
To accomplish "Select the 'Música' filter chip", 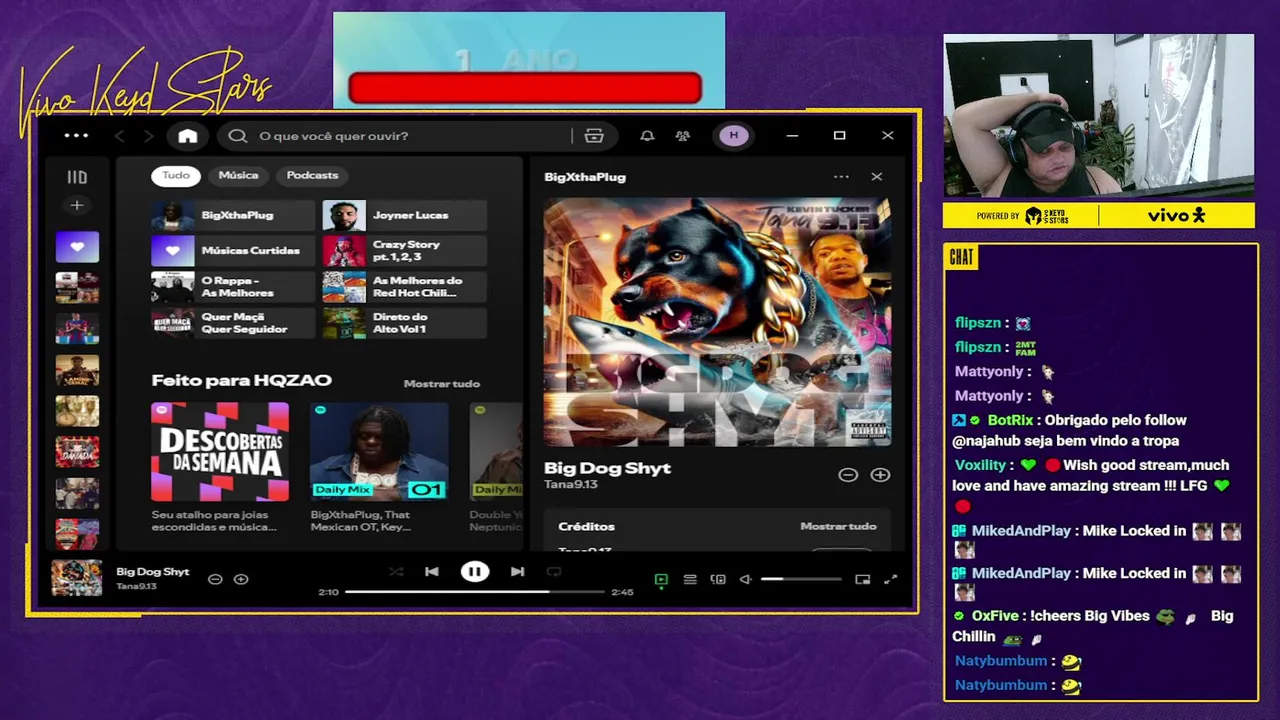I will tap(238, 175).
